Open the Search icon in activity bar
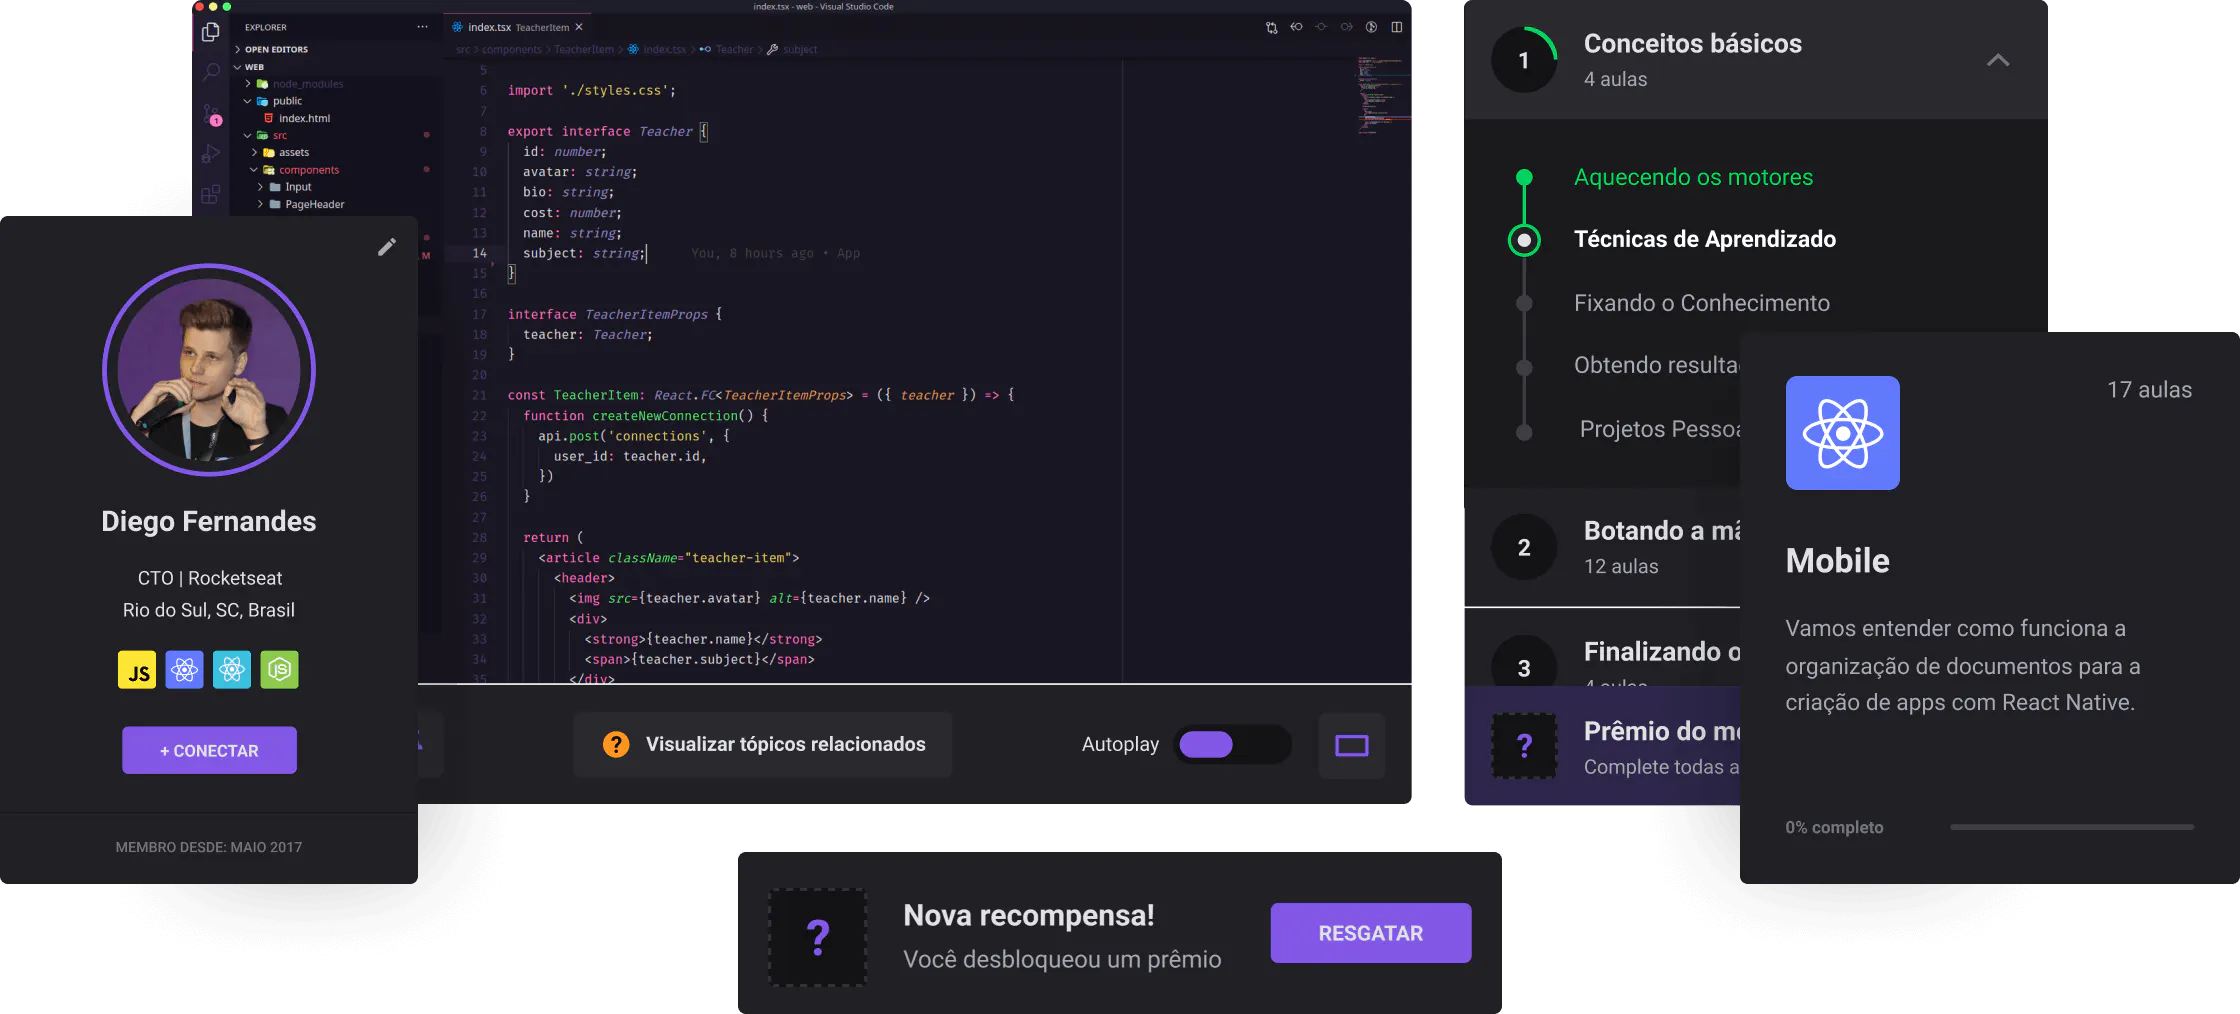 click(x=211, y=72)
